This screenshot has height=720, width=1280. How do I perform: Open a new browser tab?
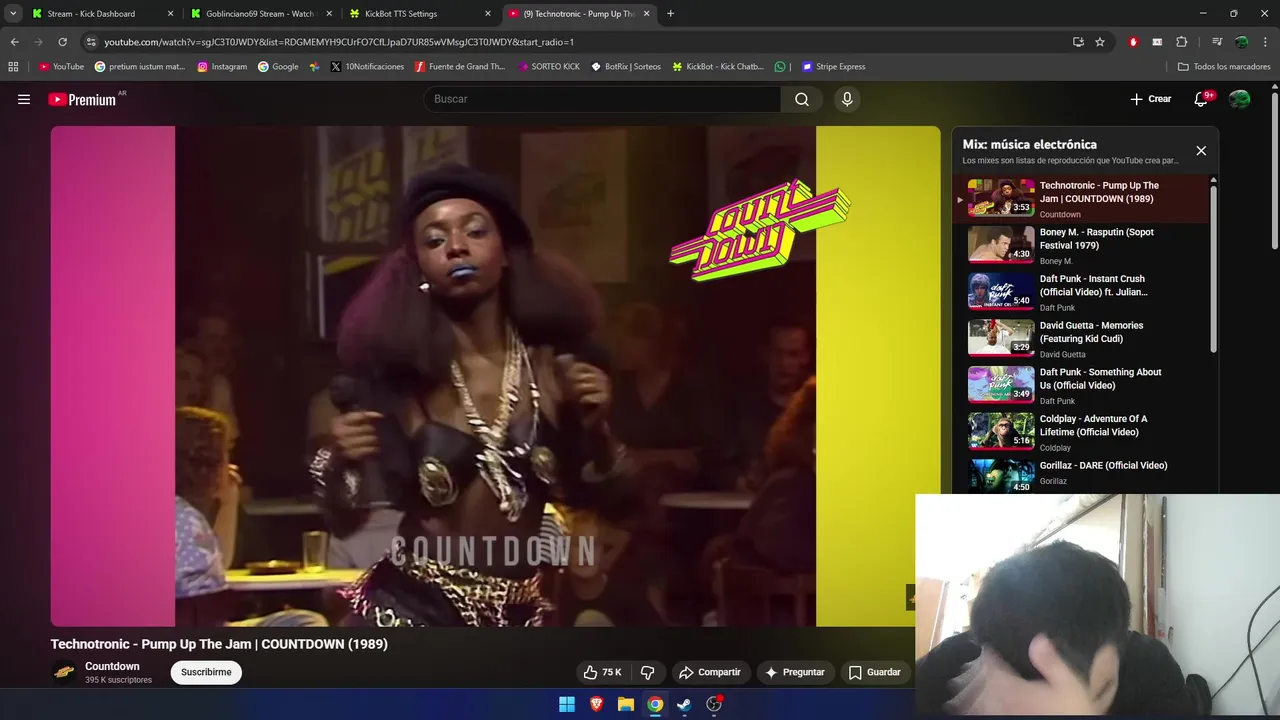point(670,14)
